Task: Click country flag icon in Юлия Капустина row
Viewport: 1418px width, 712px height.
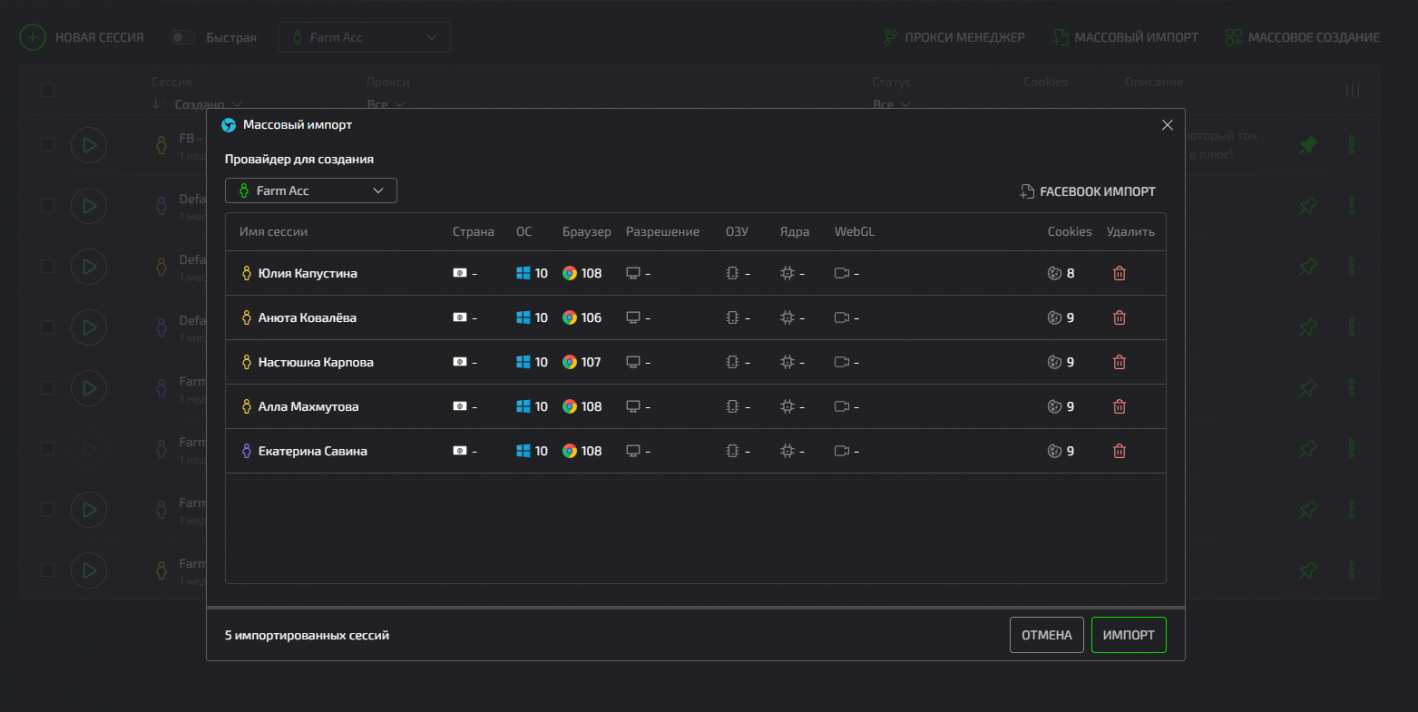Action: coord(460,273)
